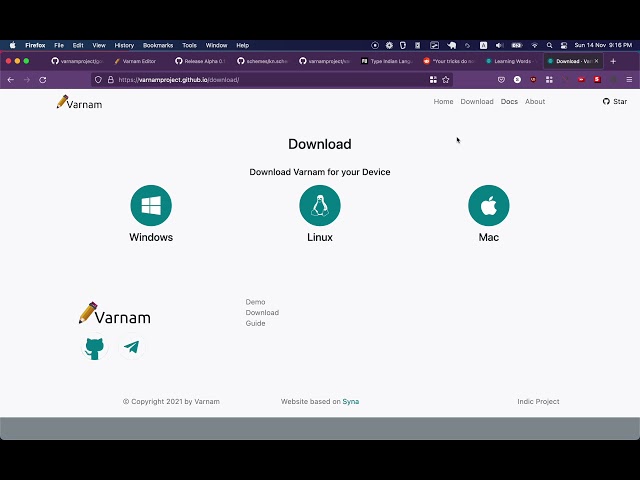
Task: Bookmark this page with the star icon
Action: [446, 80]
